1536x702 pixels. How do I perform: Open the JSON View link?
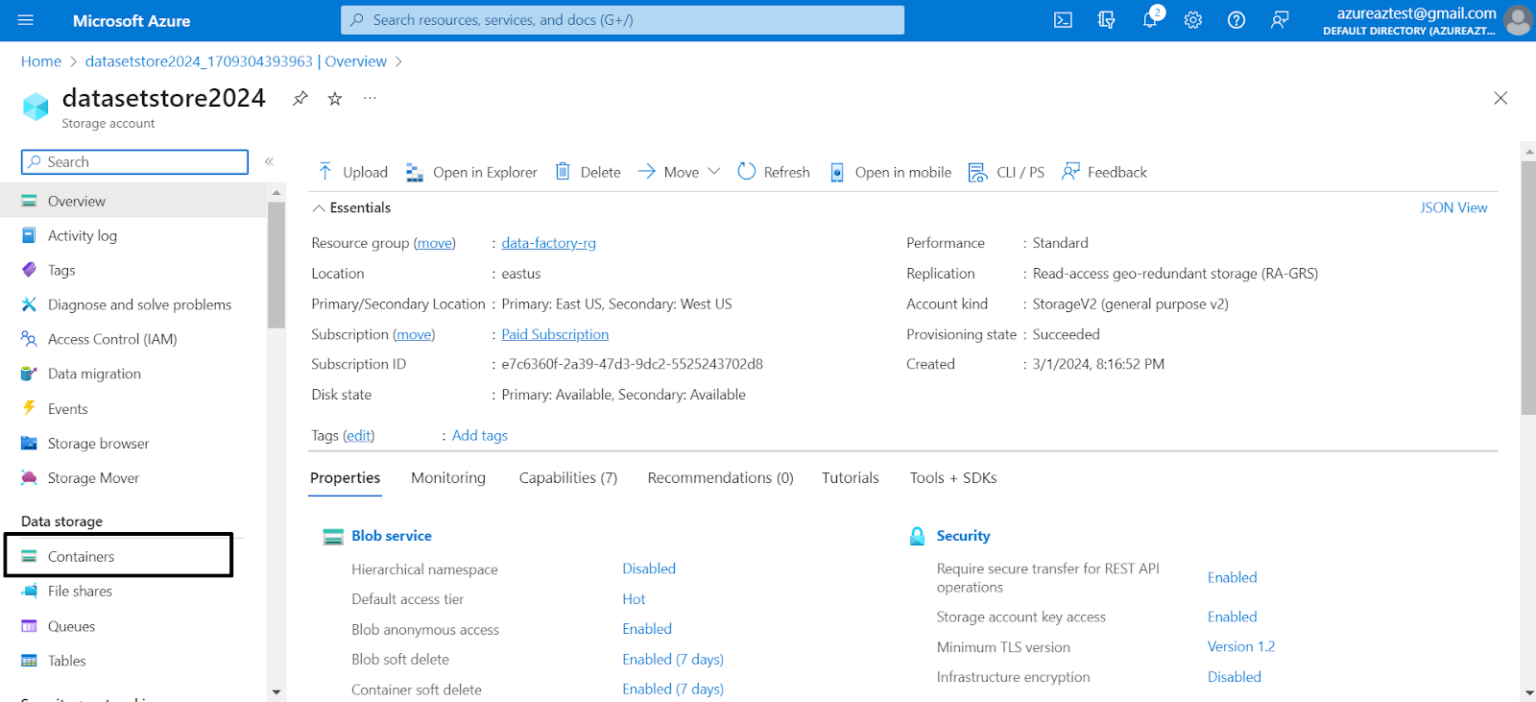point(1454,208)
